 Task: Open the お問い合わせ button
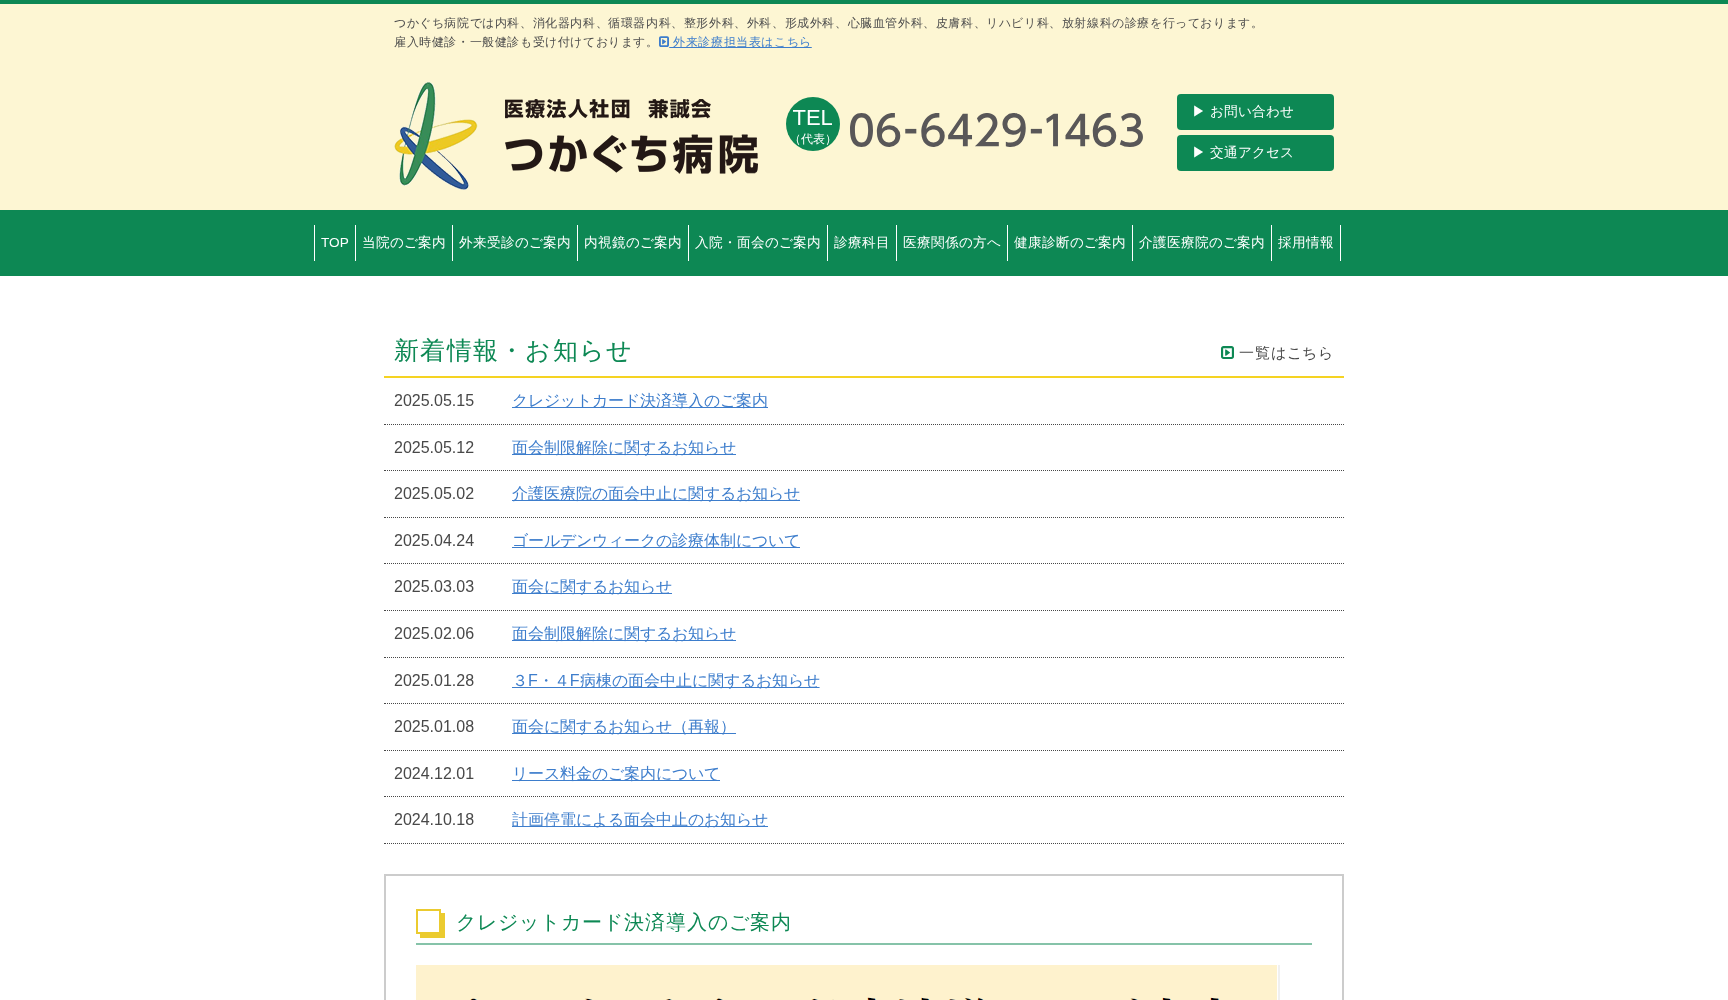tap(1255, 111)
